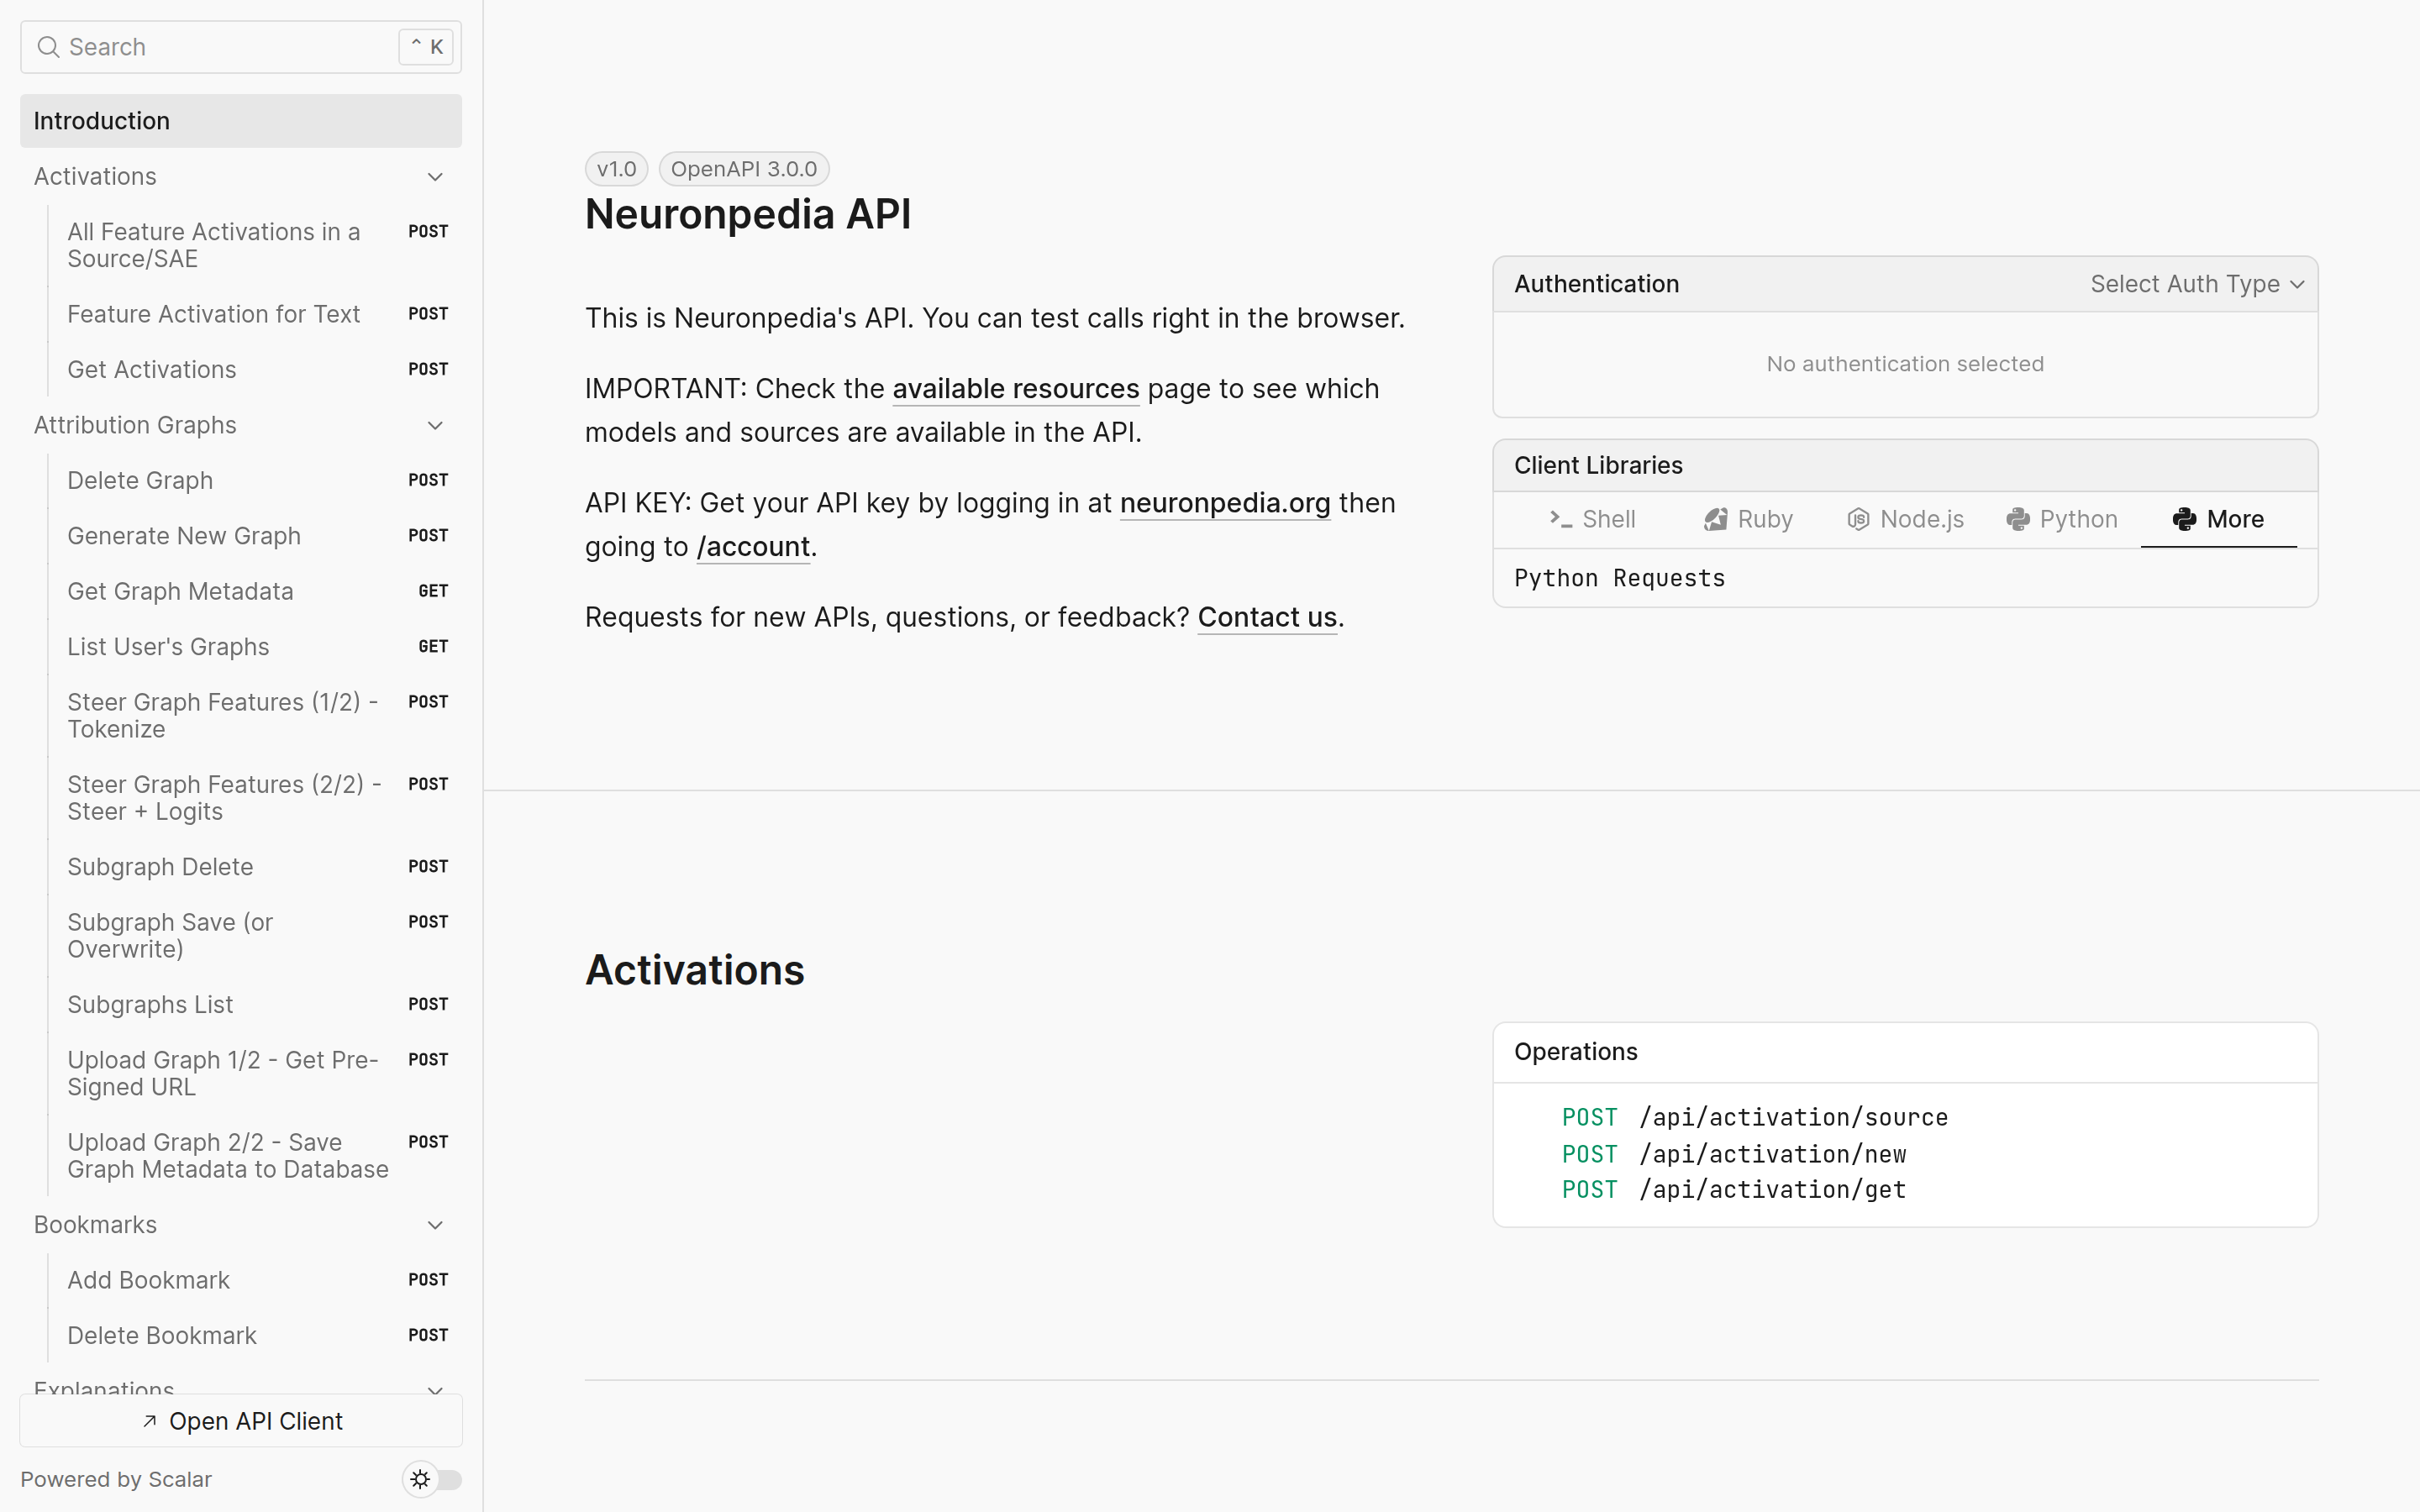Open the More client libraries tab
The width and height of the screenshot is (2420, 1512).
click(x=2218, y=519)
